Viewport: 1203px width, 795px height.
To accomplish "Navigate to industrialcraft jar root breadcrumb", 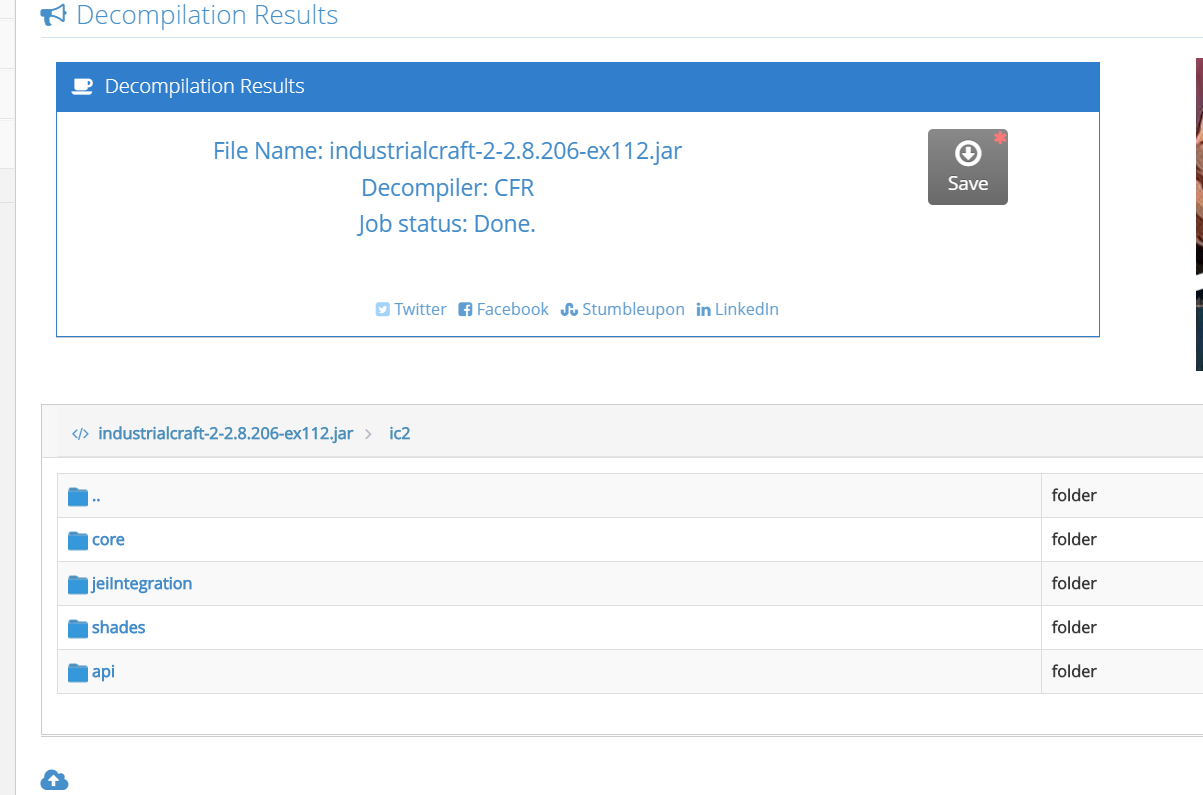I will click(225, 434).
